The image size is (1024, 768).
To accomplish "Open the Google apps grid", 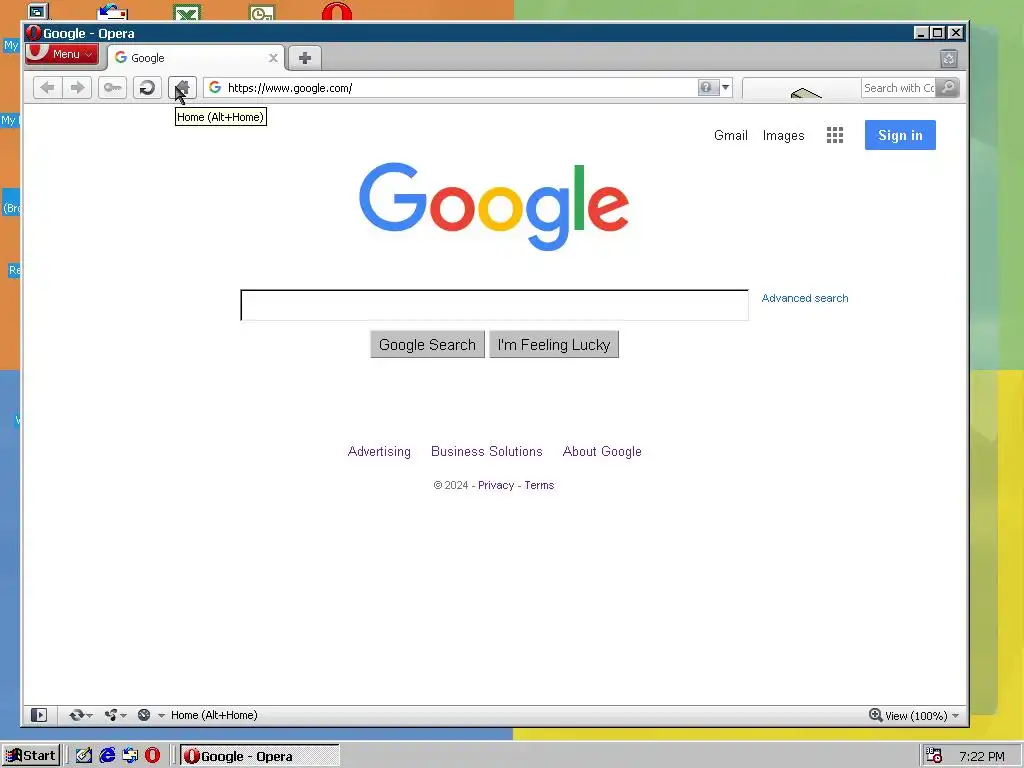I will 835,135.
